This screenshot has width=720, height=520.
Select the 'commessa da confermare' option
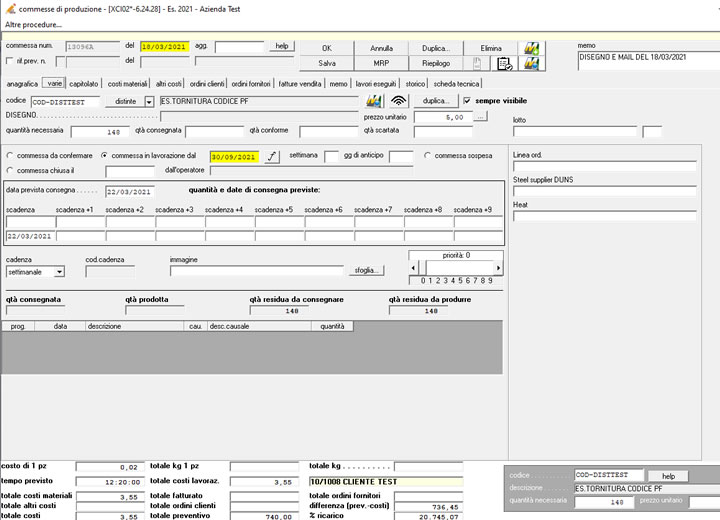click(x=10, y=156)
